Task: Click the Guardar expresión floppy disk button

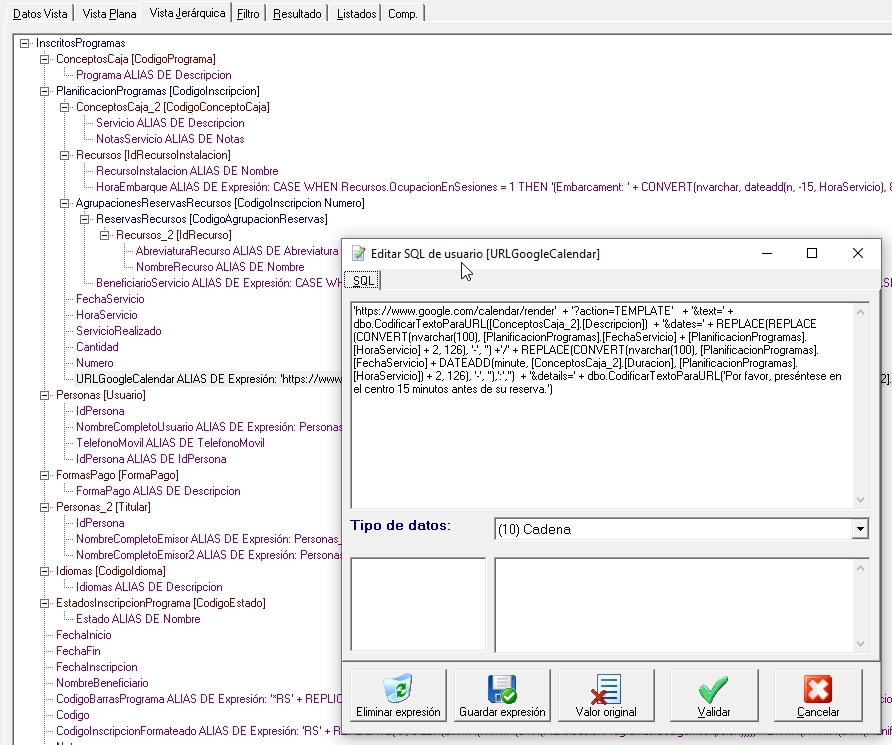Action: click(x=502, y=695)
